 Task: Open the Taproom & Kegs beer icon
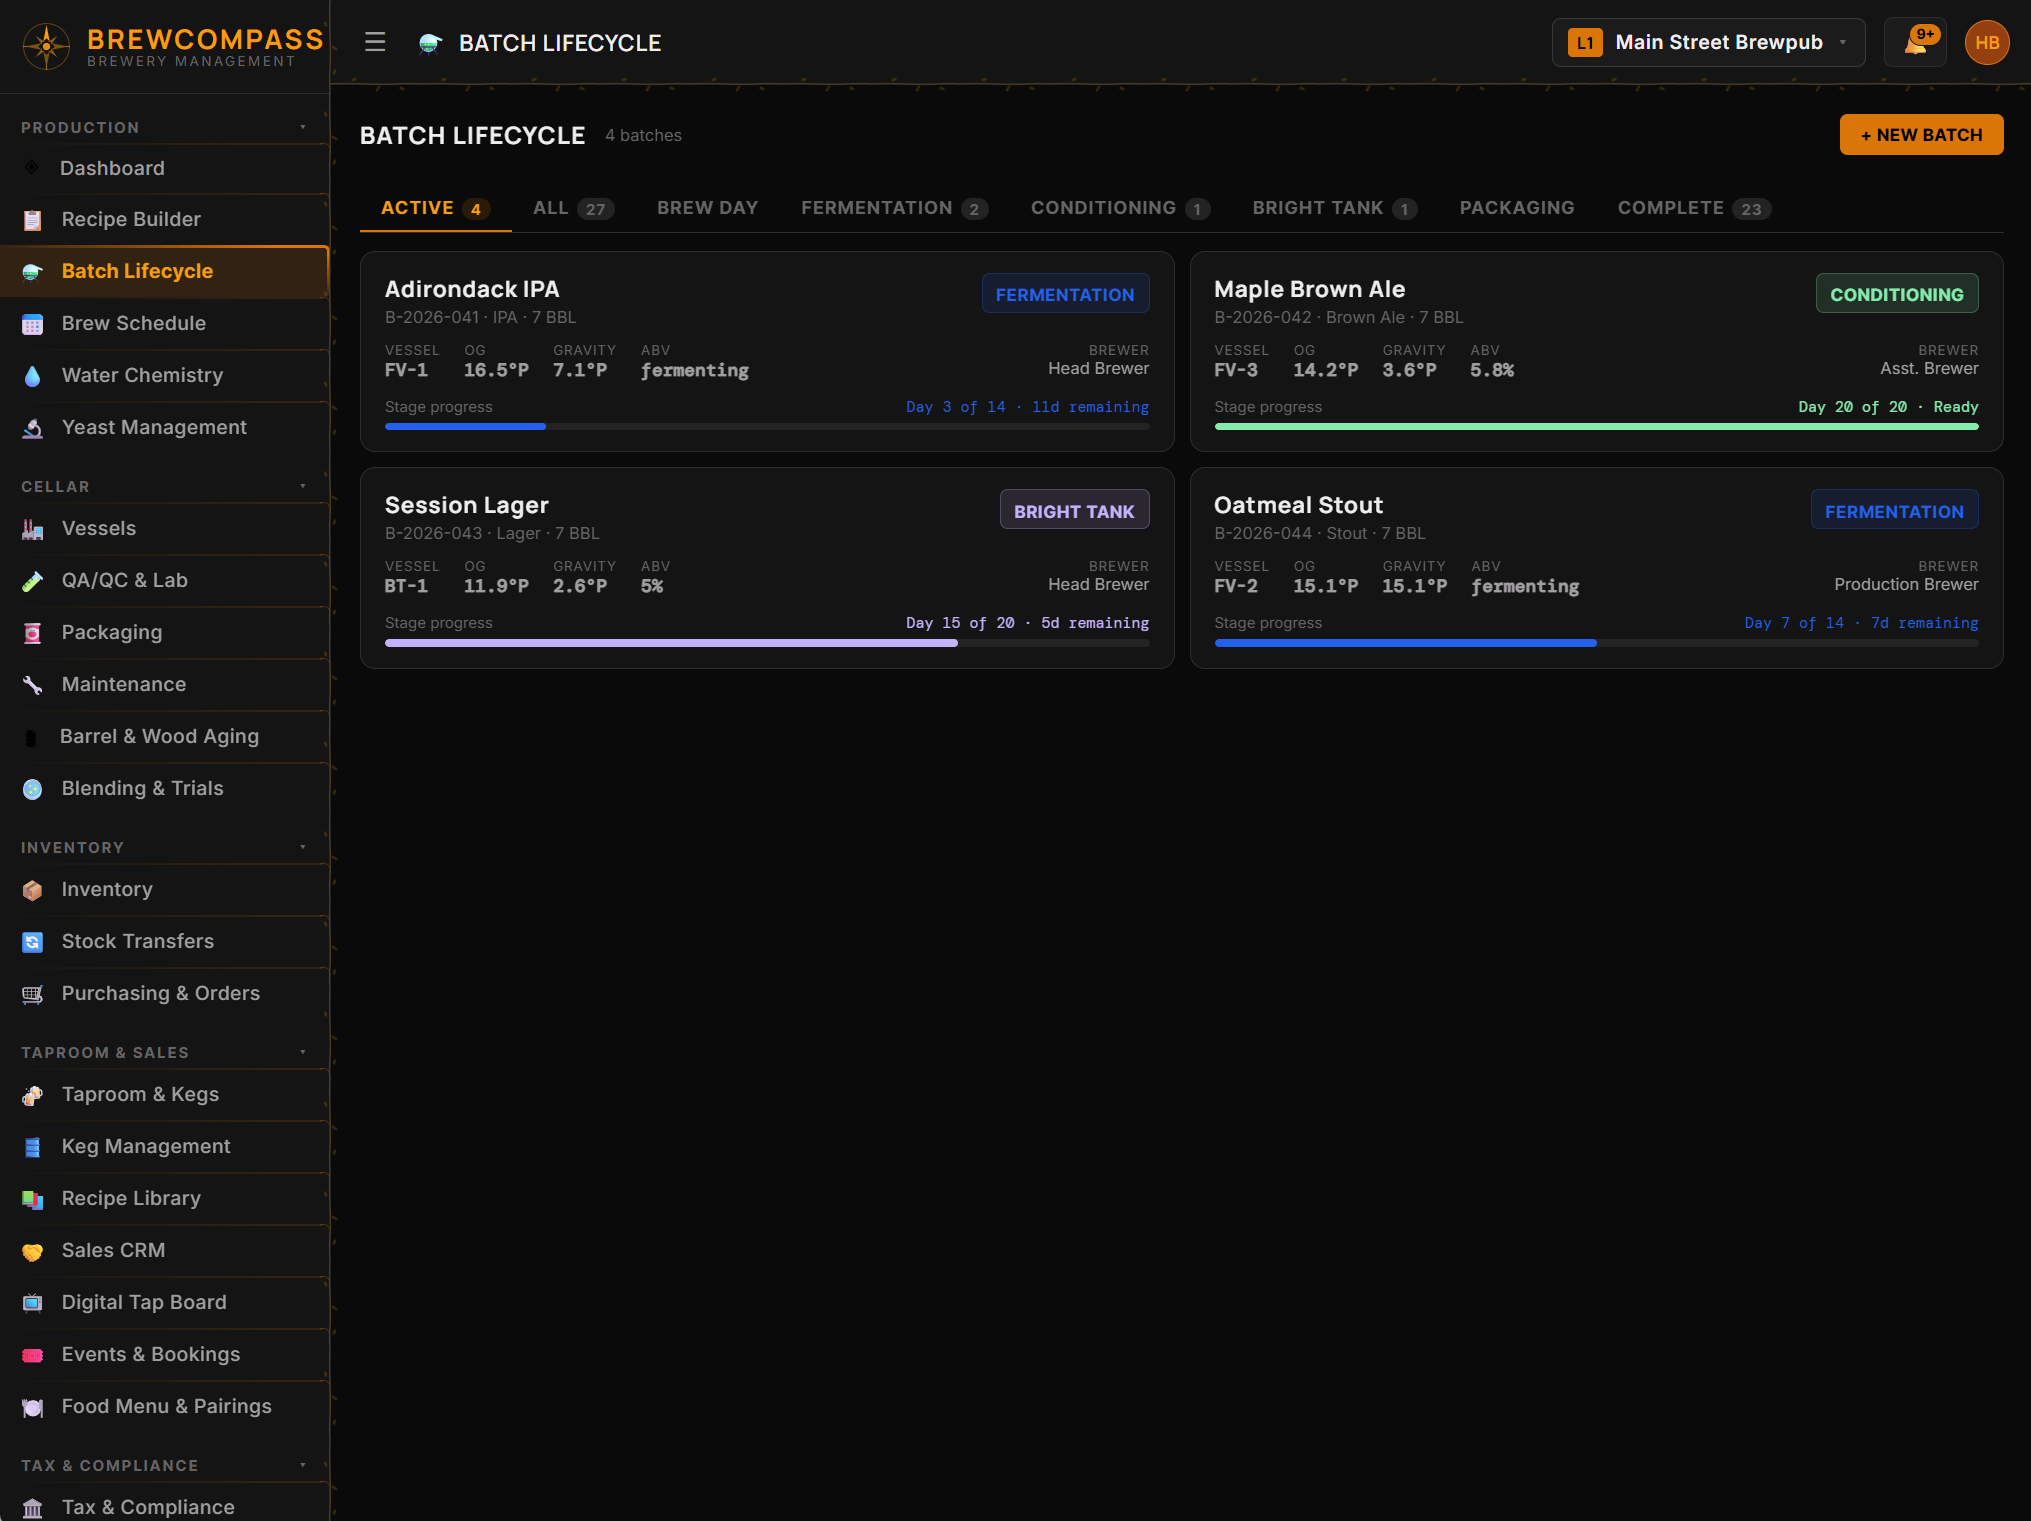pyautogui.click(x=32, y=1095)
